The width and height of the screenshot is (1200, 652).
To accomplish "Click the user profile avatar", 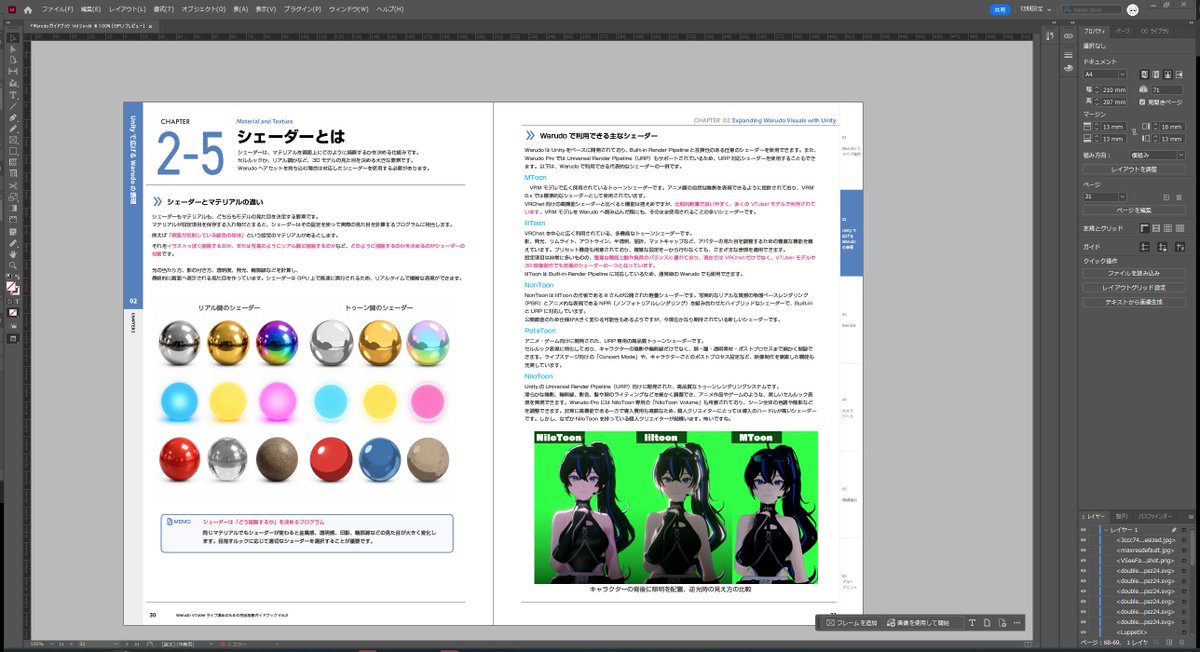I will 1133,9.
